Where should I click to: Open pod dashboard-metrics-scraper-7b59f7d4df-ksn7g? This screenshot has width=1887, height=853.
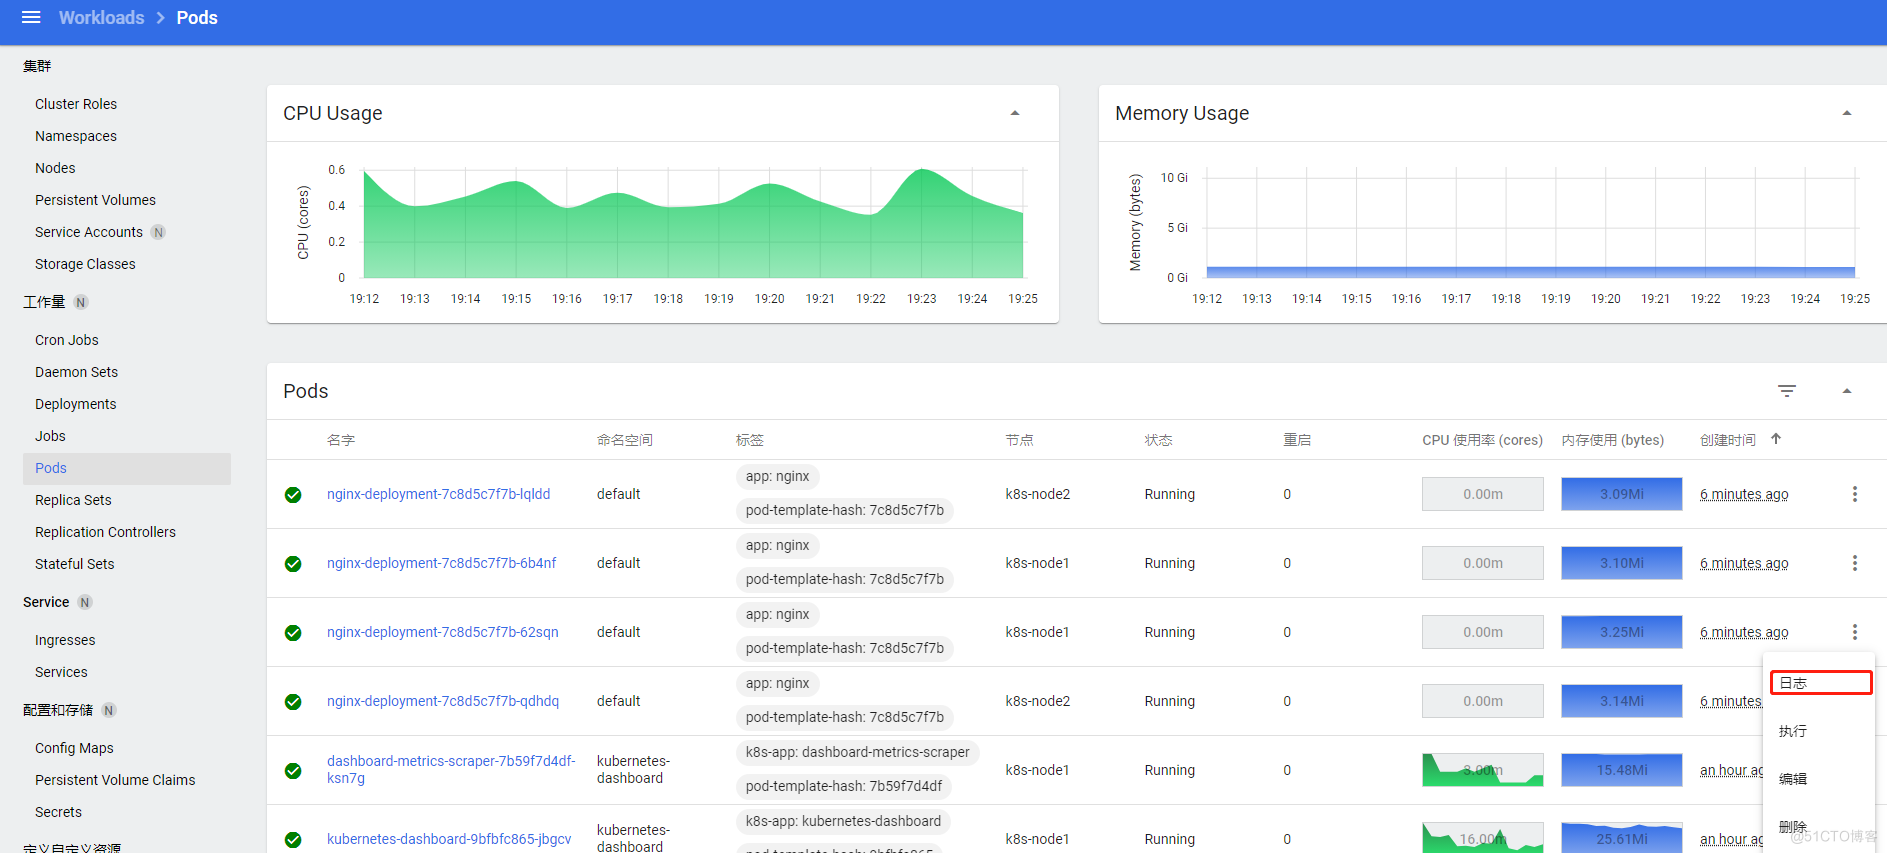(451, 769)
